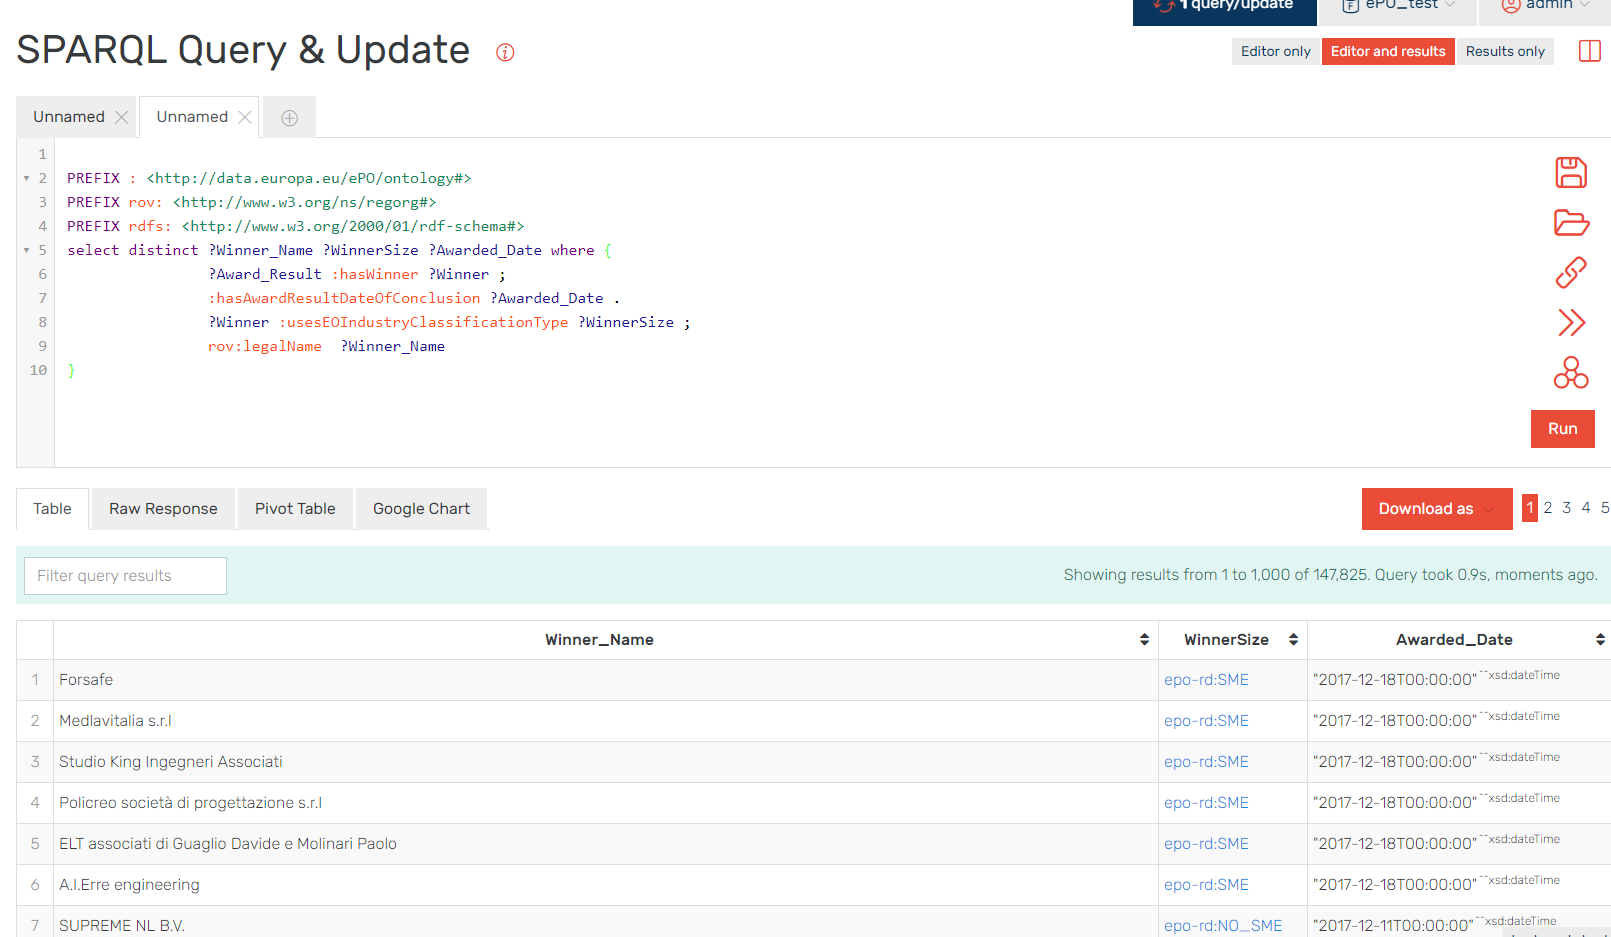Collapse the code fold on line 5
This screenshot has height=937, width=1611.
[26, 250]
